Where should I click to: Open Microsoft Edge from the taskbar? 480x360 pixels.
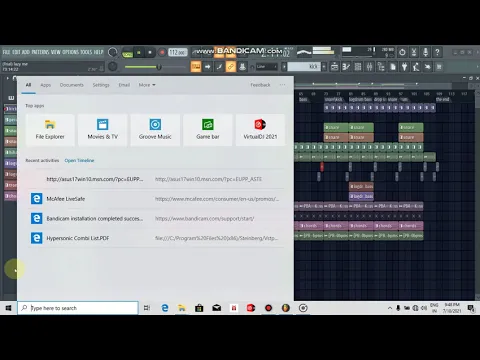165,308
